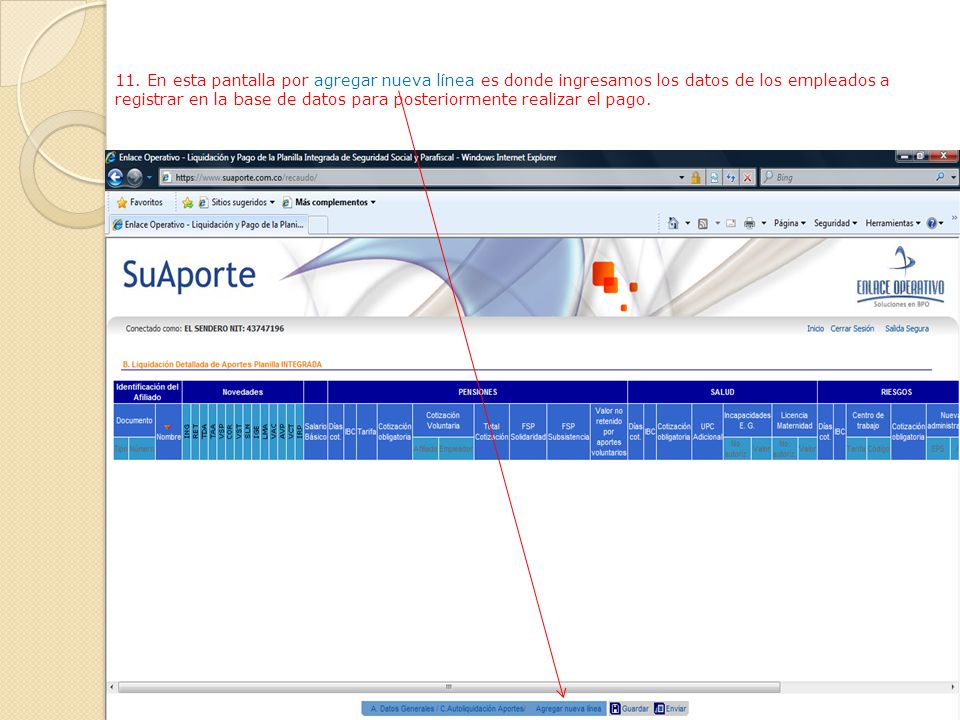Viewport: 960px width, 720px height.
Task: Click the scrollbar right arrow
Action: pos(953,687)
